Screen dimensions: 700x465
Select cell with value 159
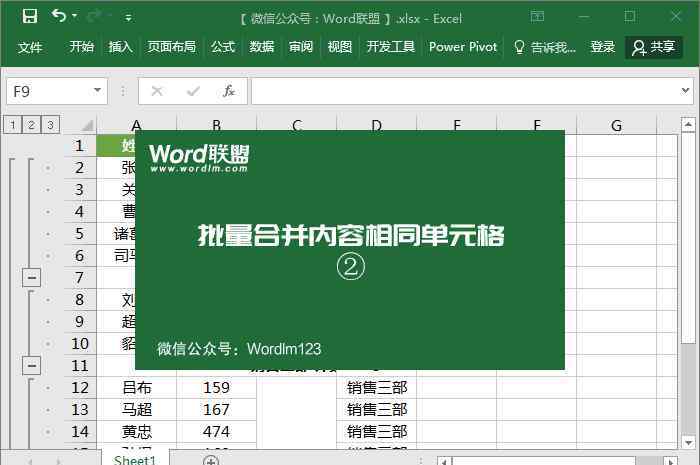tap(217, 387)
